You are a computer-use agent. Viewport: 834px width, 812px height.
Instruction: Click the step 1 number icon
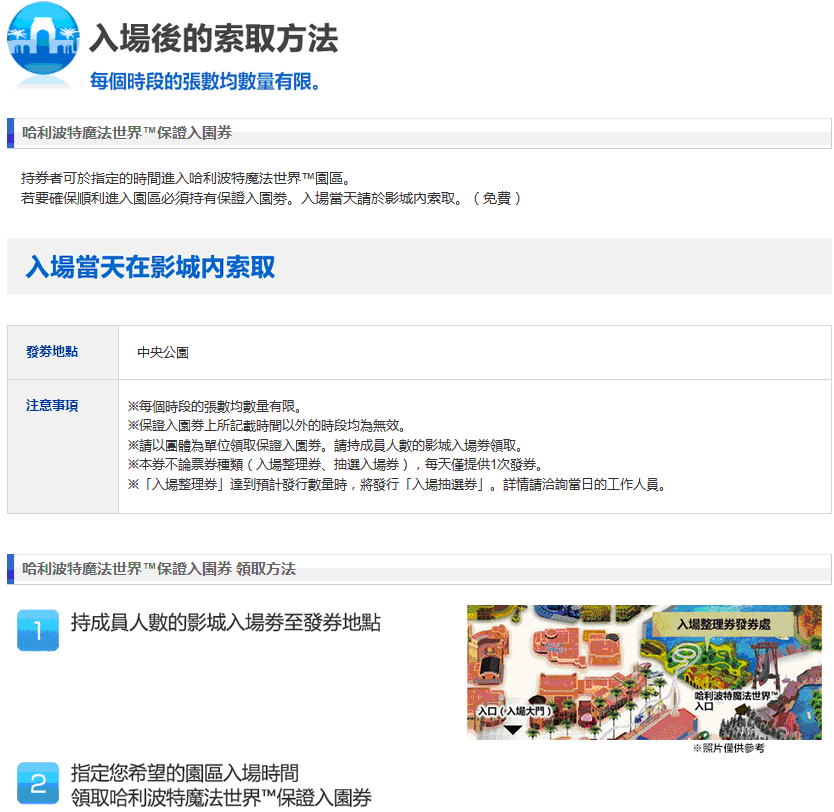38,630
